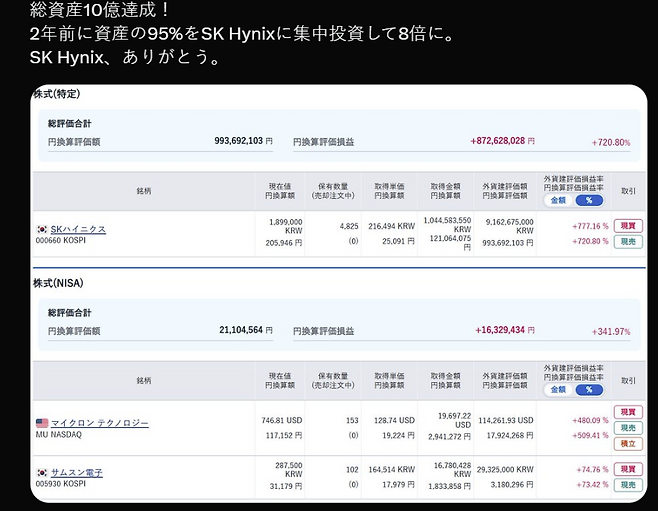
Task: Click 現買 button in サムスン電子 row
Action: 628,469
